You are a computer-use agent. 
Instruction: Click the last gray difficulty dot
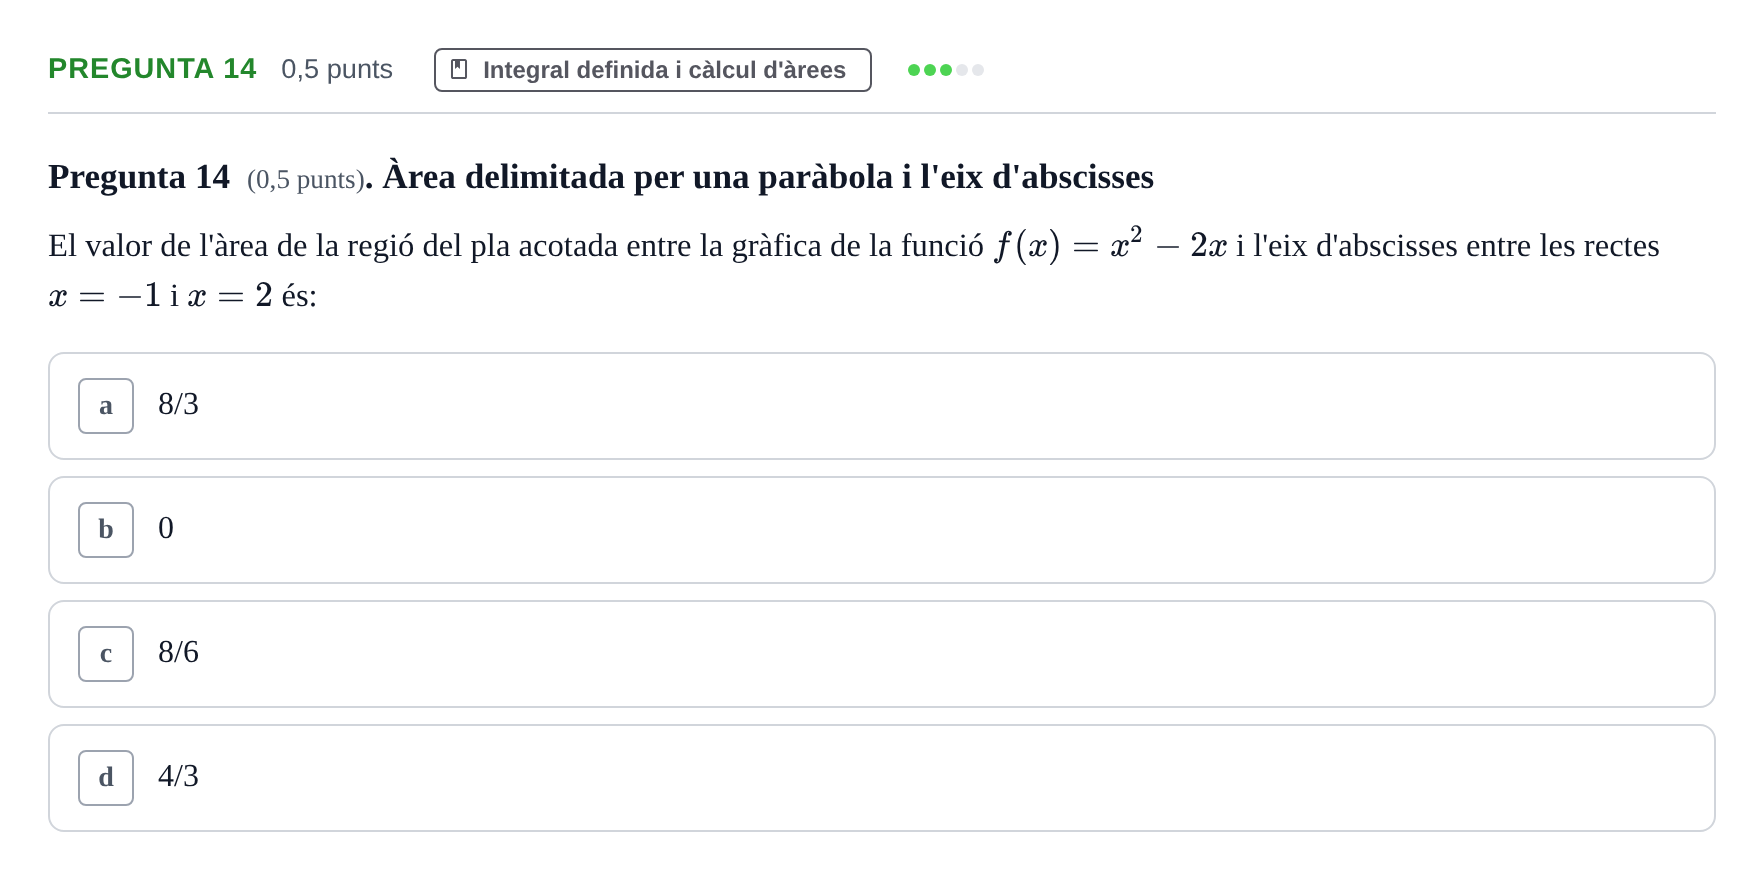click(978, 70)
